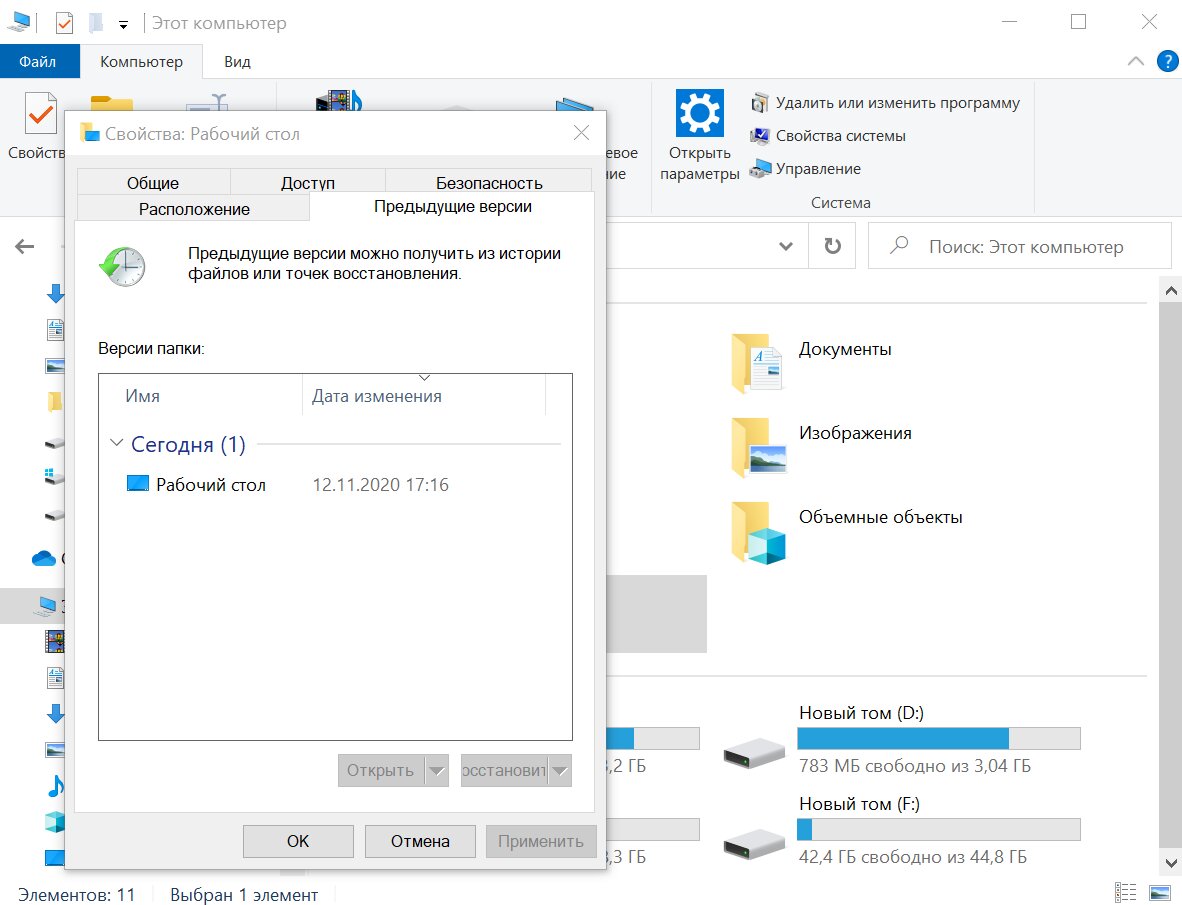1182x905 pixels.
Task: Click the help question mark icon
Action: tap(1167, 61)
